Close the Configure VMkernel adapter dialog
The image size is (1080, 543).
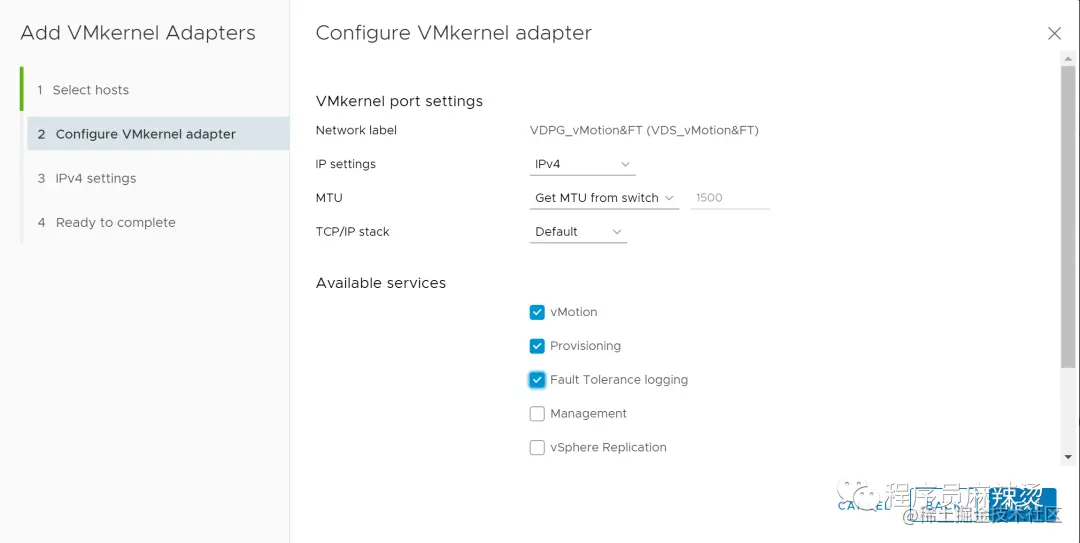(1054, 33)
